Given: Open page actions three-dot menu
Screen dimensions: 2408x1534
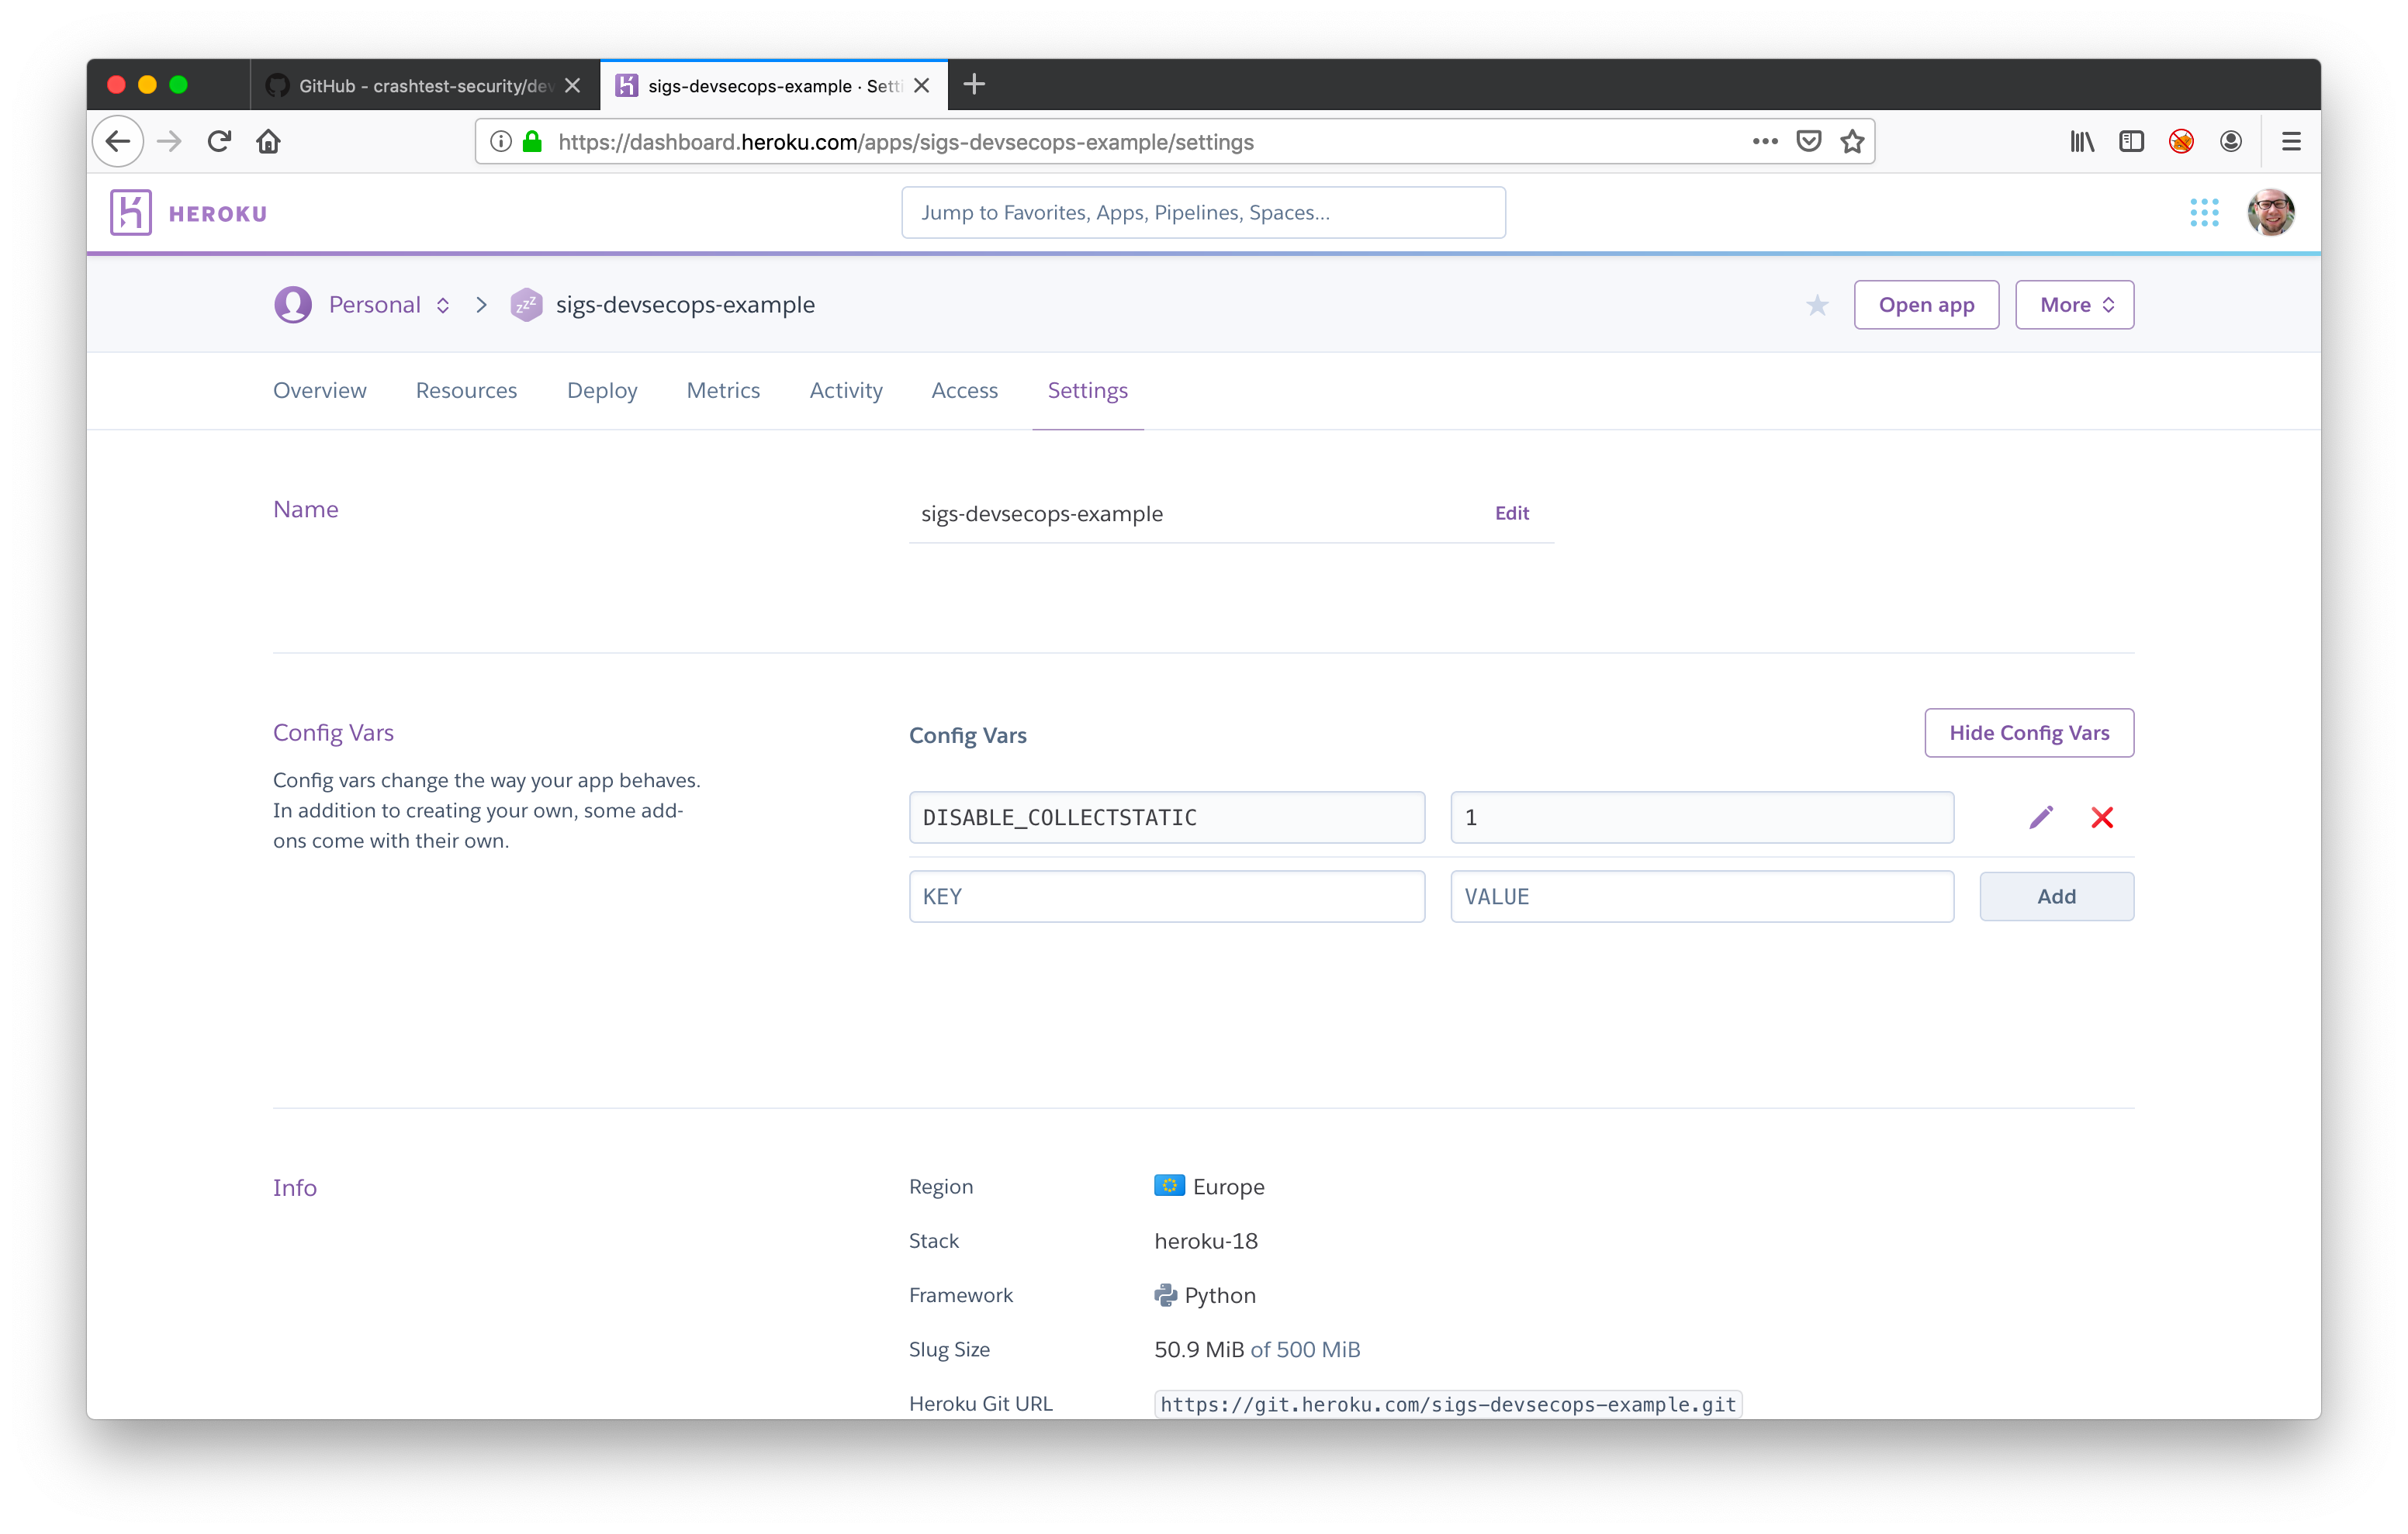Looking at the screenshot, I should 1764,141.
